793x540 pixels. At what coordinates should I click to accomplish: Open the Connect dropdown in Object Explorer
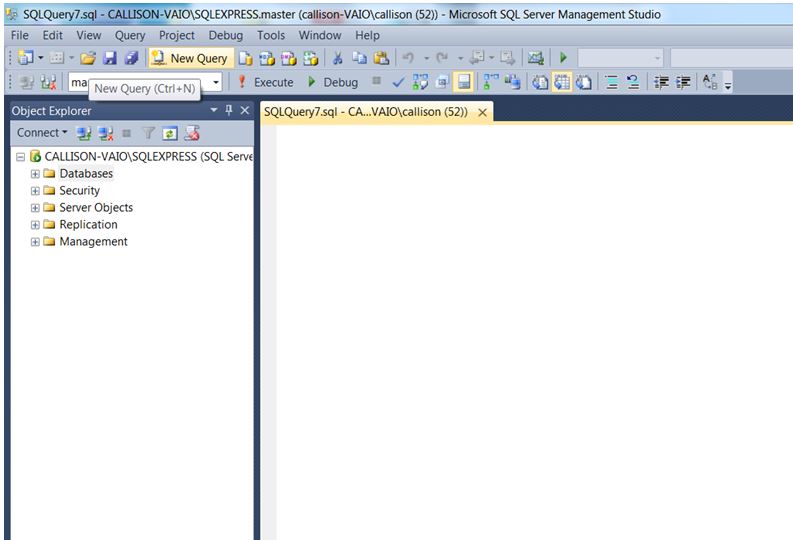tap(41, 133)
